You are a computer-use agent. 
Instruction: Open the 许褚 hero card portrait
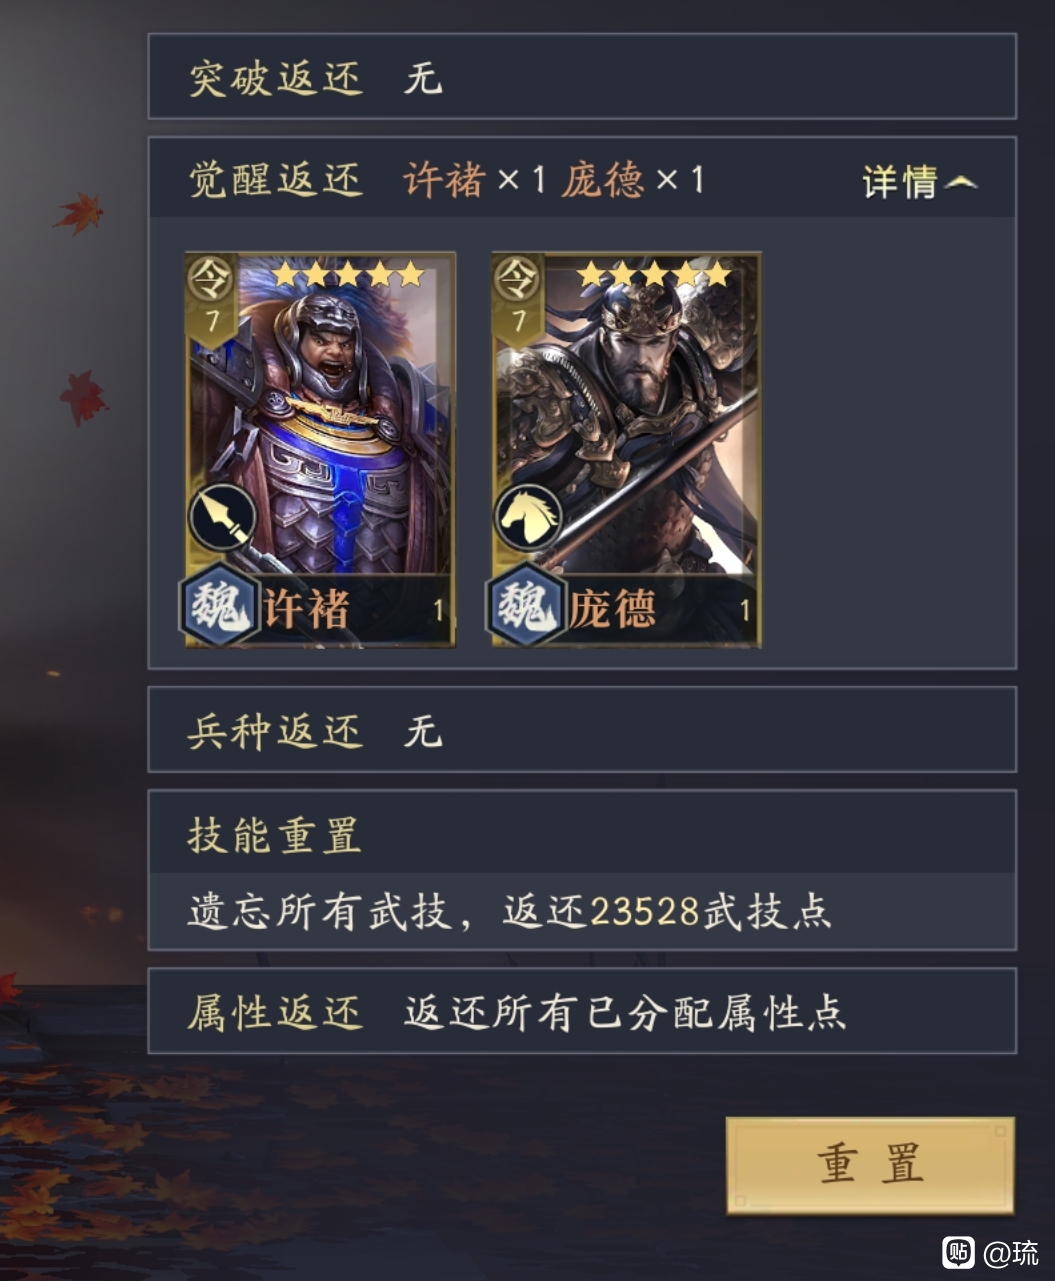pos(321,449)
